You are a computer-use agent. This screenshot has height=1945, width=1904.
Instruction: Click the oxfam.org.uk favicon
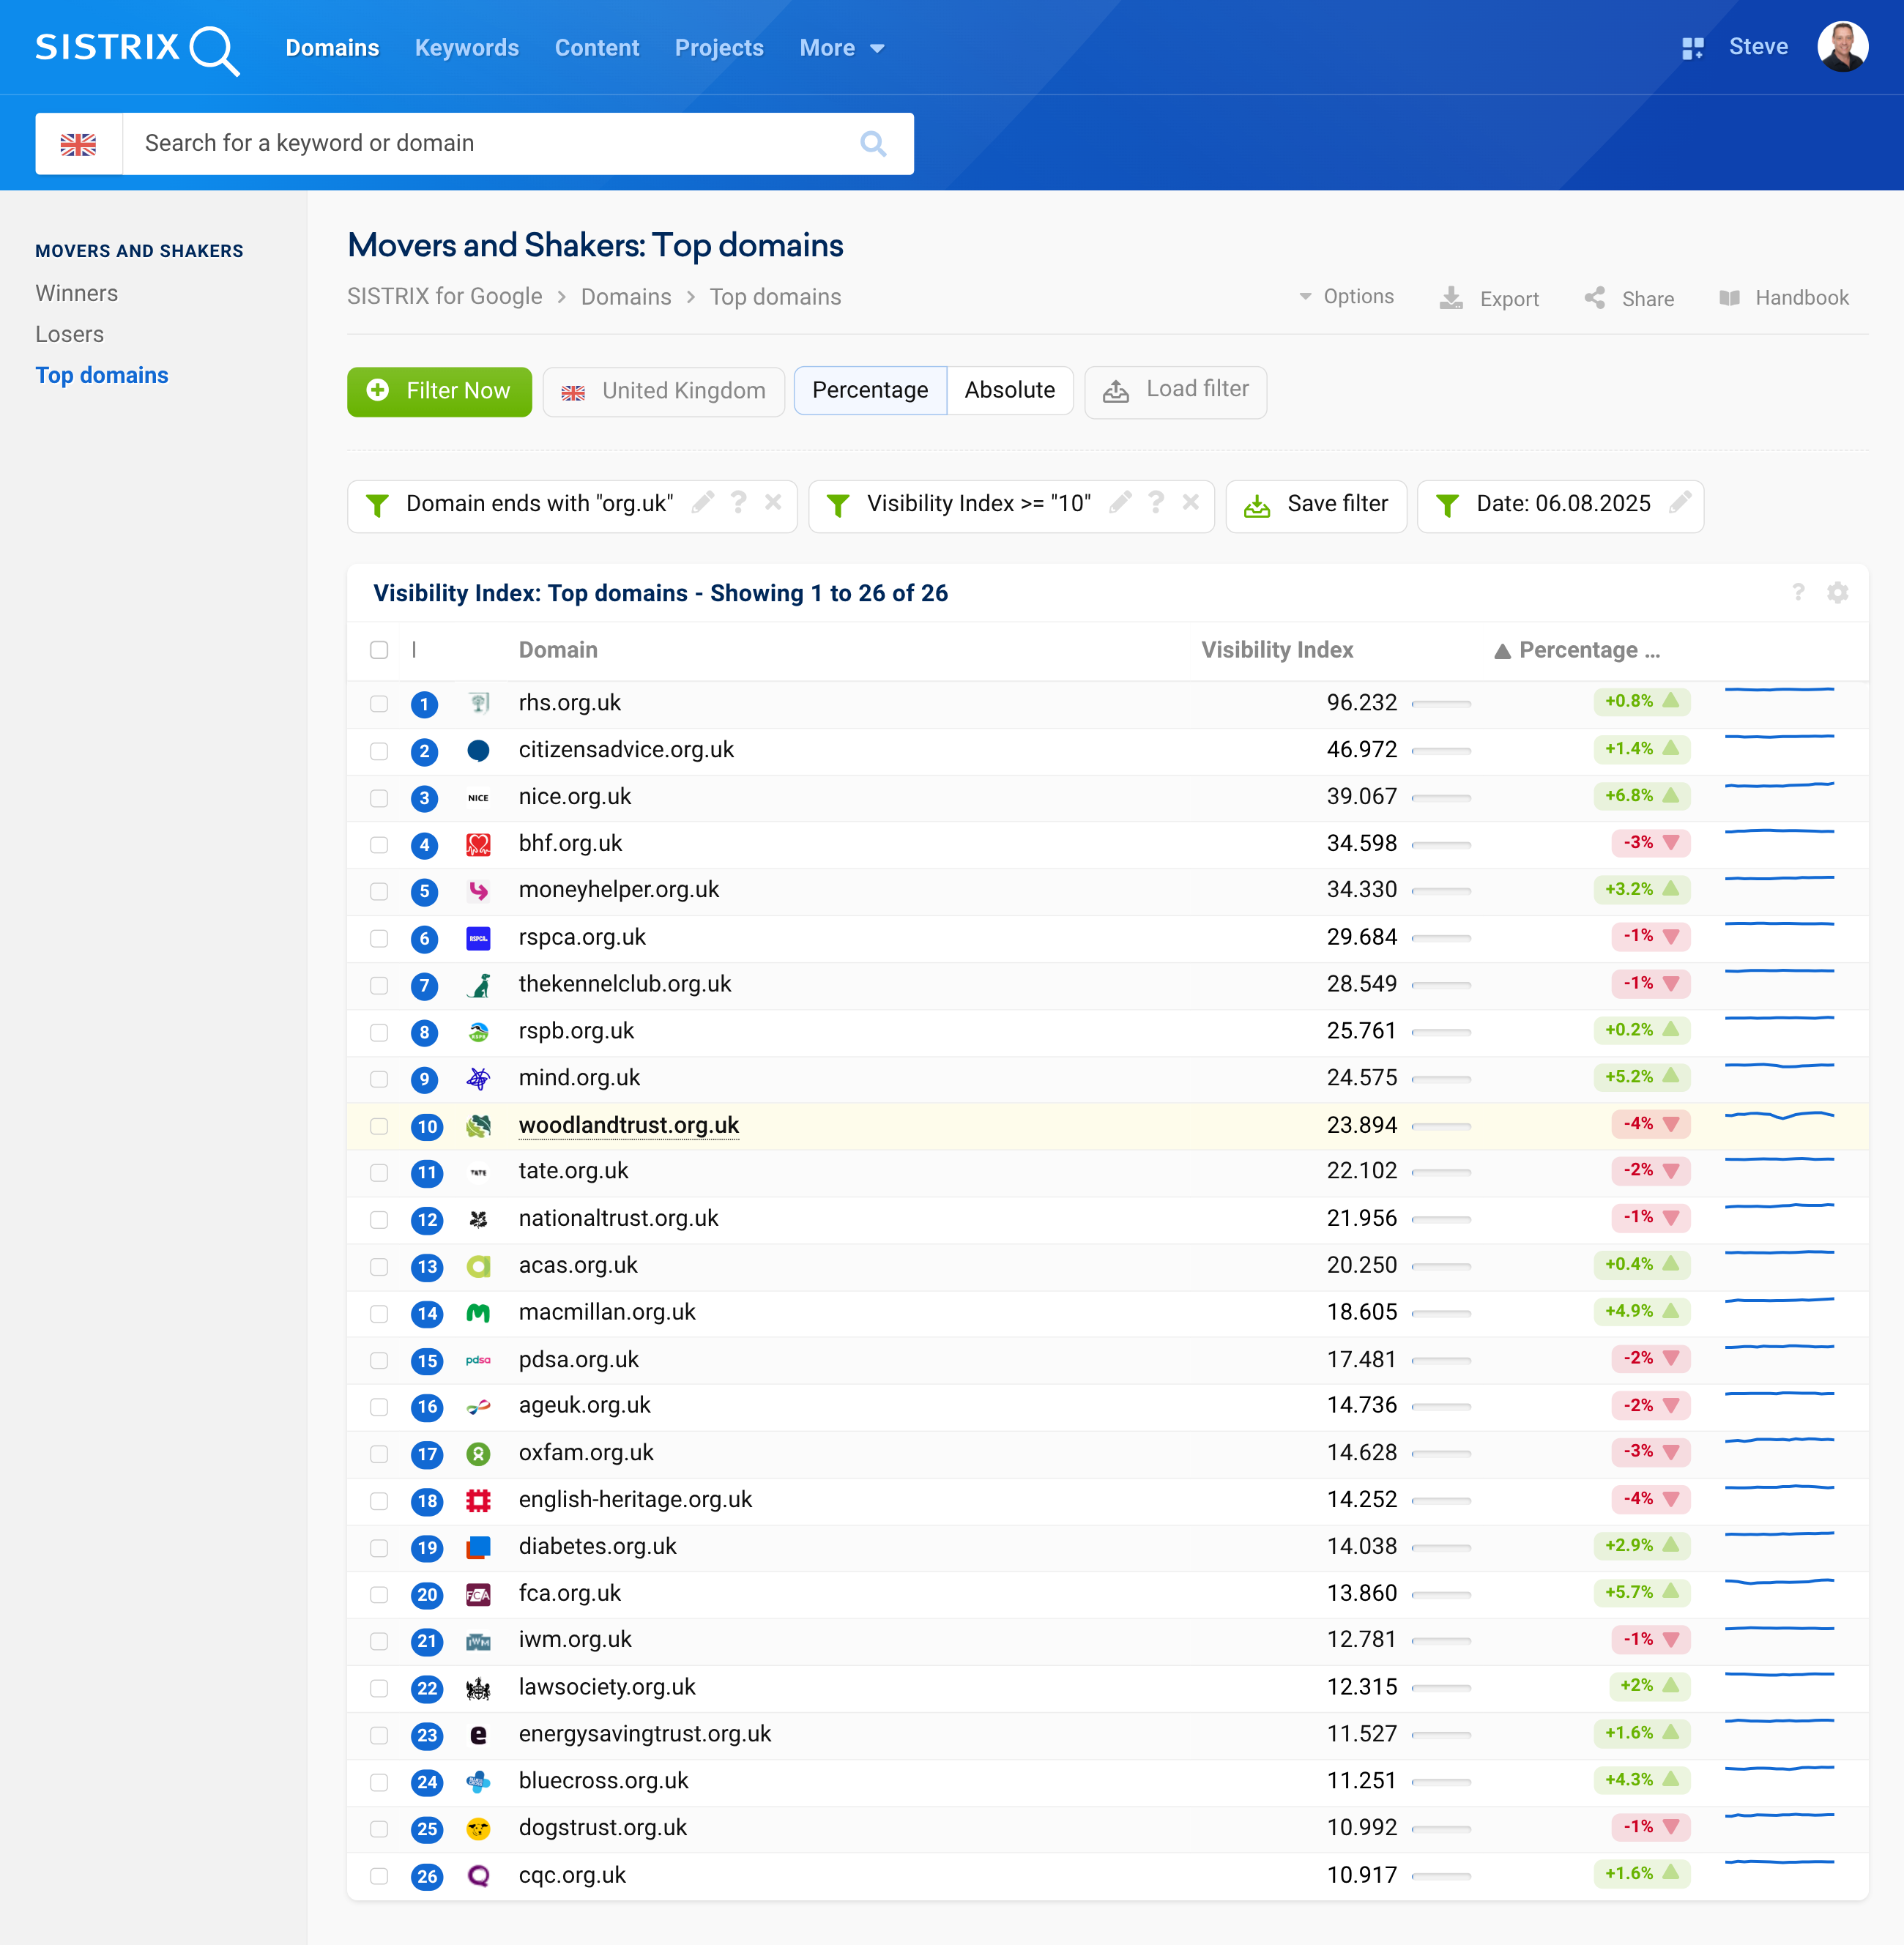click(x=478, y=1453)
